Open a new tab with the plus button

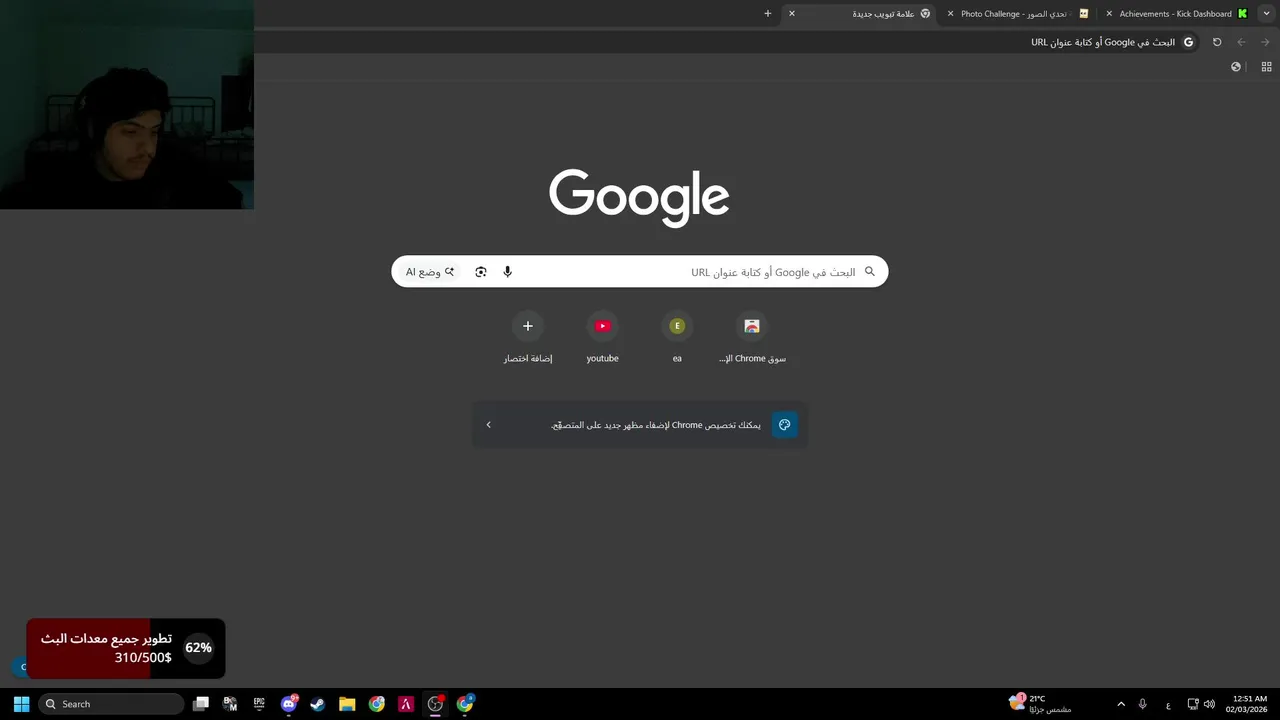pyautogui.click(x=768, y=14)
